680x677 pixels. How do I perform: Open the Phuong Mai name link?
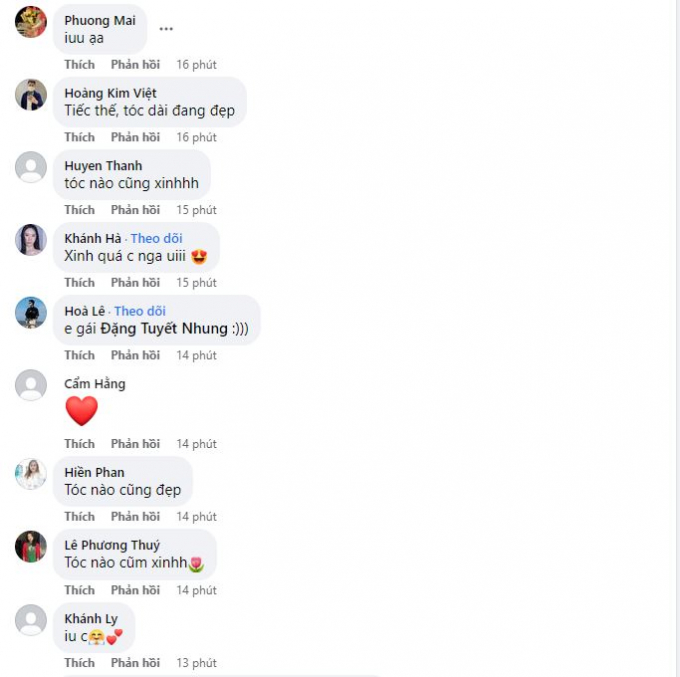coord(100,21)
